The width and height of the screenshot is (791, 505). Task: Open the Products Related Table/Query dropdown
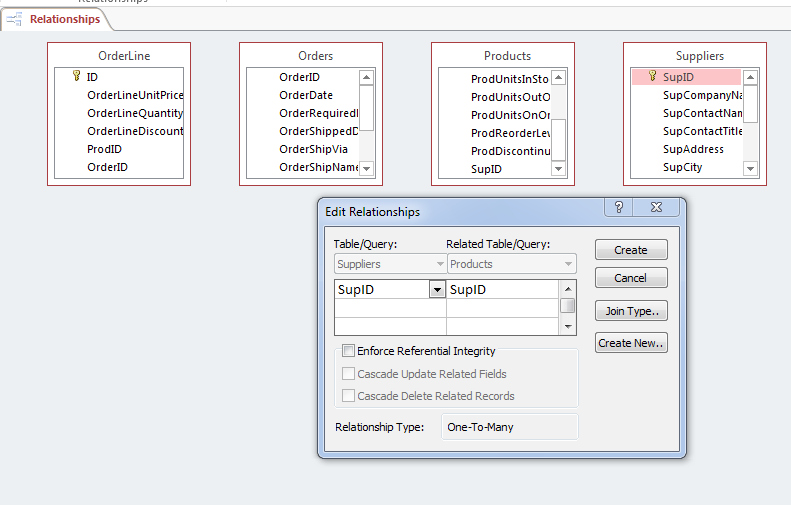pyautogui.click(x=569, y=264)
